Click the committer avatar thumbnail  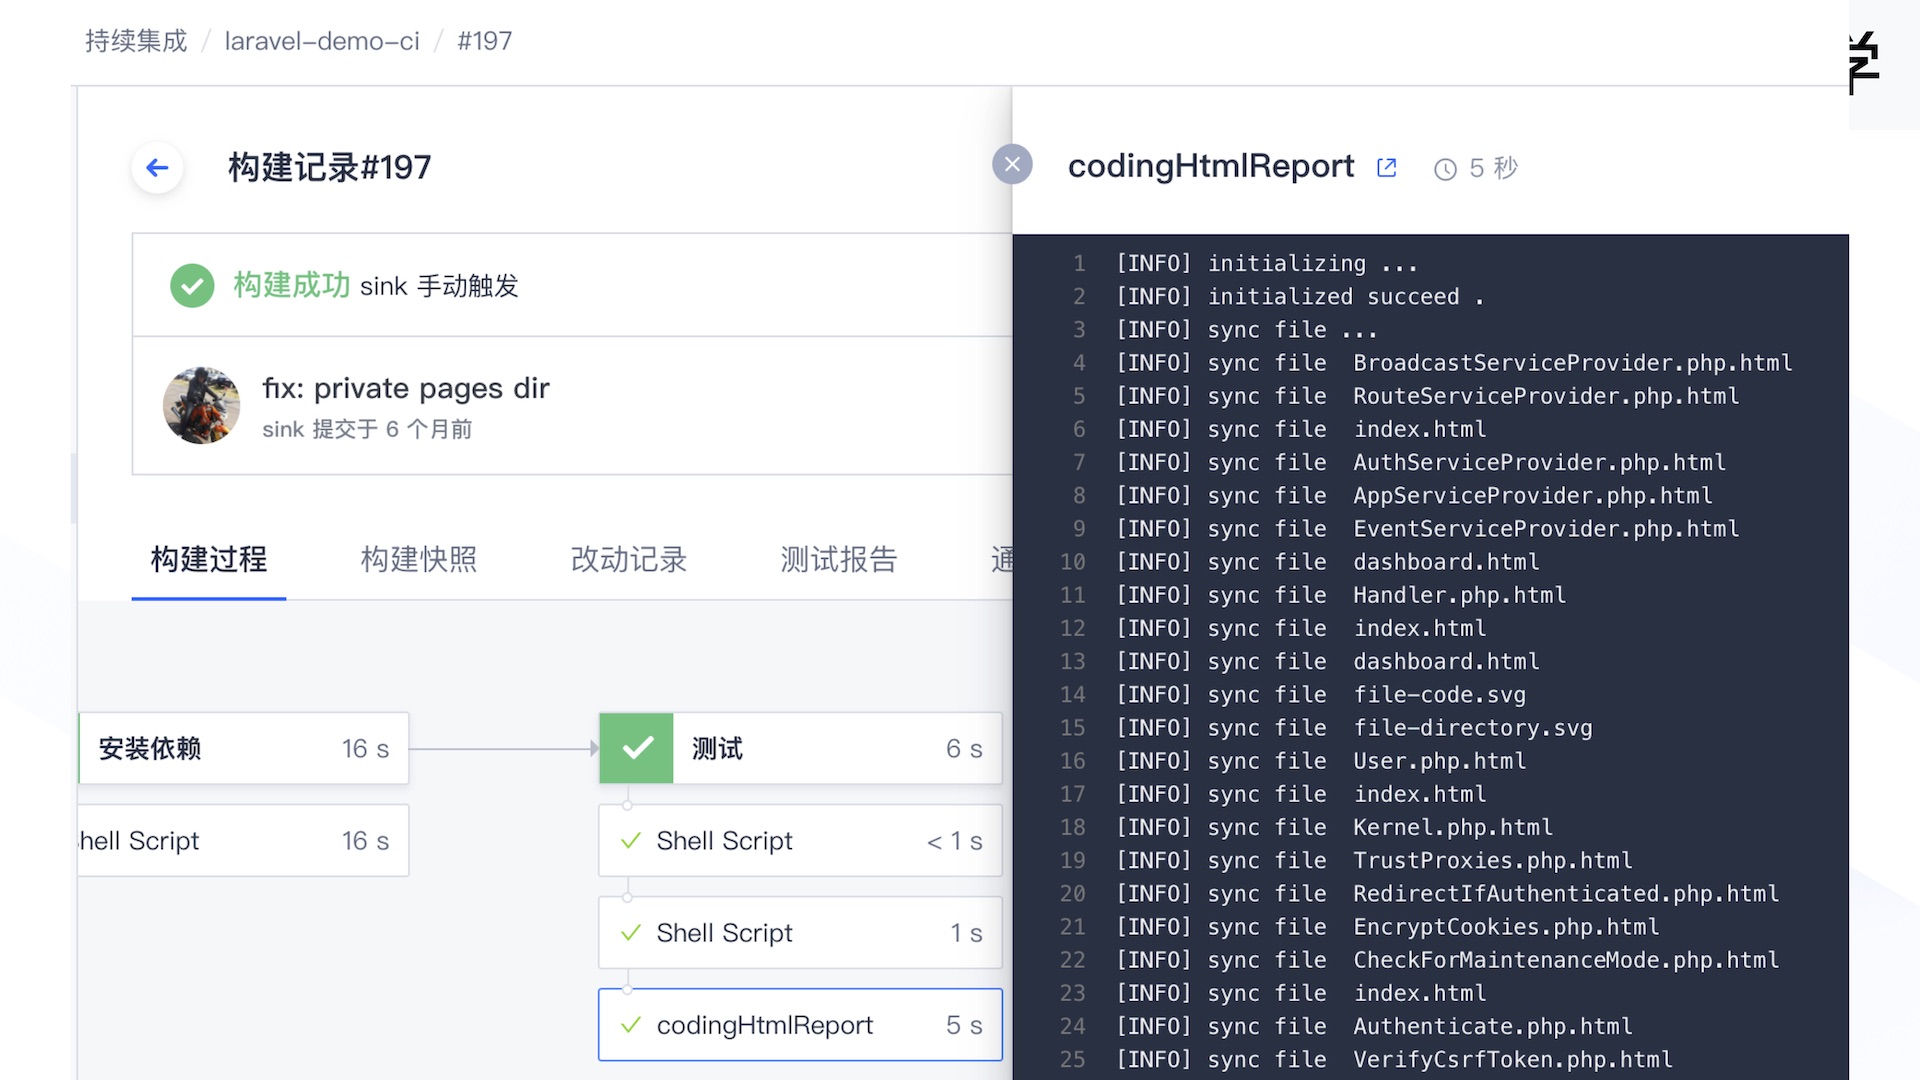pos(201,405)
